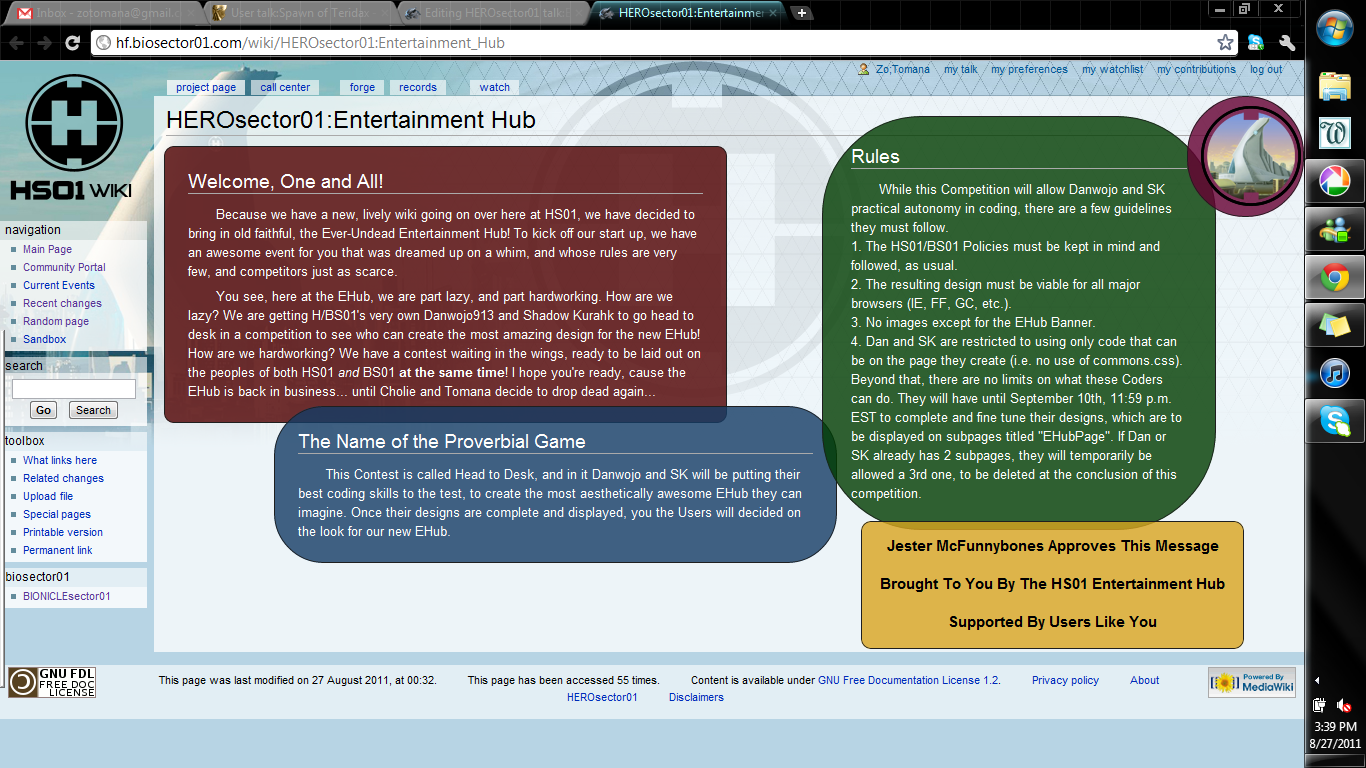Open the Sandbox link
This screenshot has width=1366, height=768.
coord(45,339)
